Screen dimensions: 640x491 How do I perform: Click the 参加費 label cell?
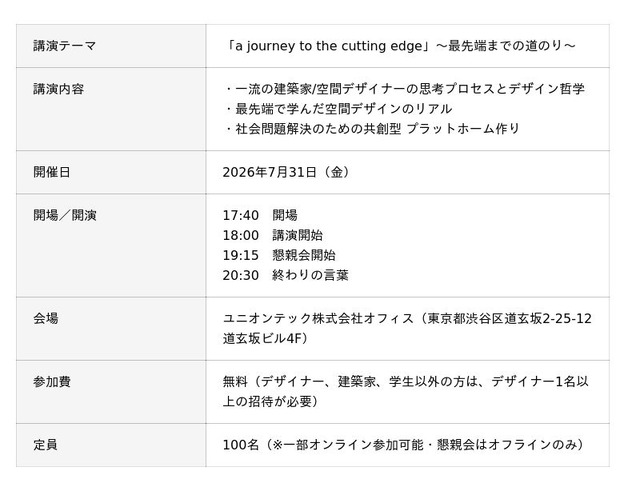111,392
